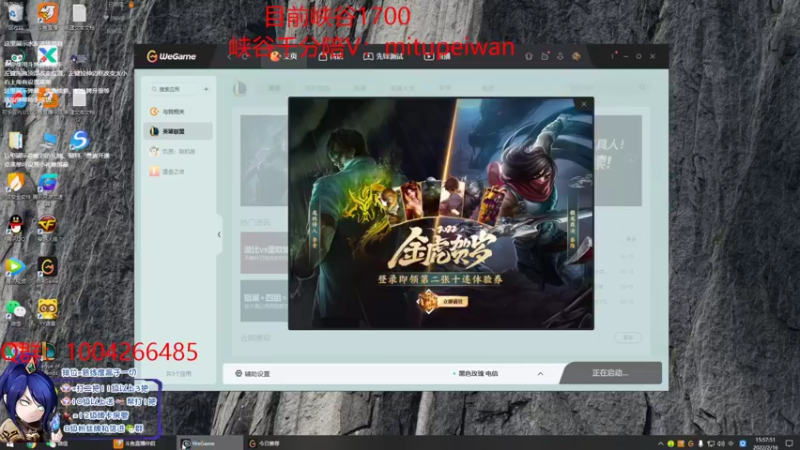
Task: Click the WeGame taskbar button
Action: 209,443
